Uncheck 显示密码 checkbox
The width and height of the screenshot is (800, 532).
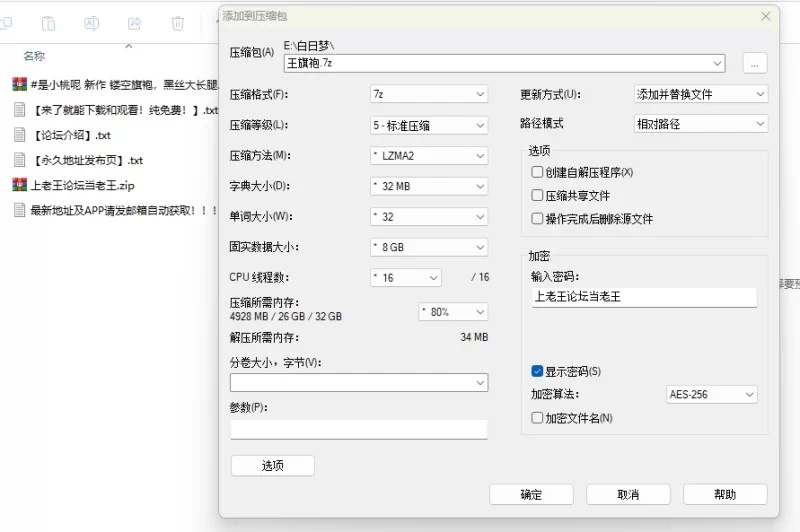pyautogui.click(x=537, y=371)
